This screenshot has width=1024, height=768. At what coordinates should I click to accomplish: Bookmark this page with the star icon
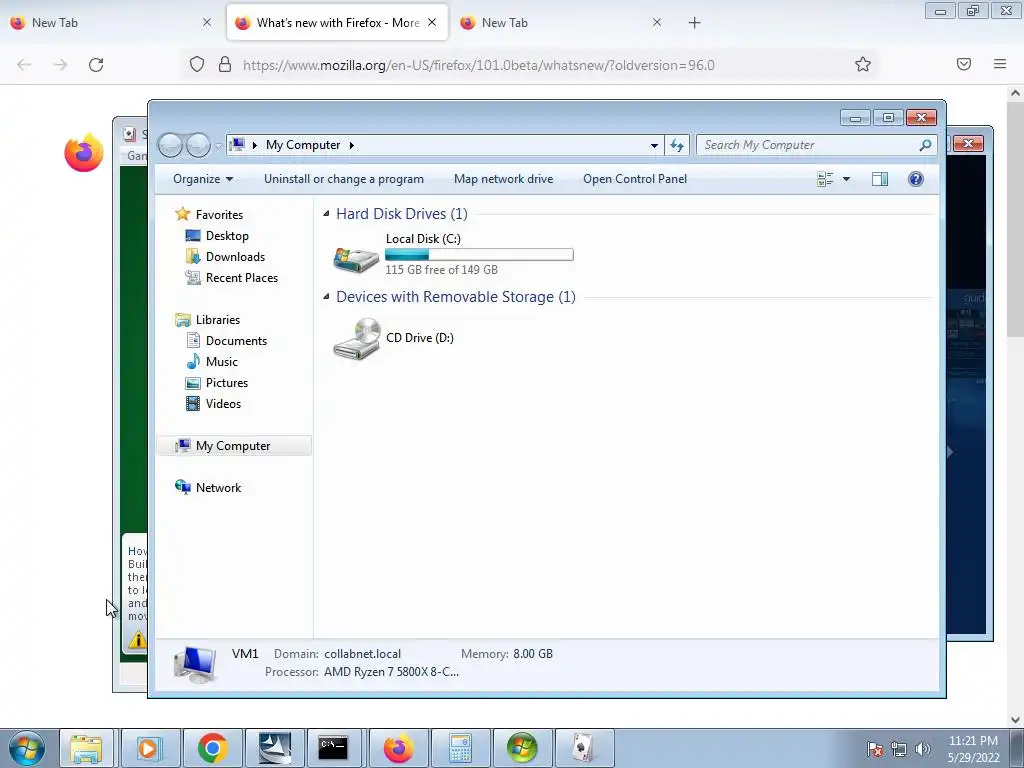click(x=863, y=64)
